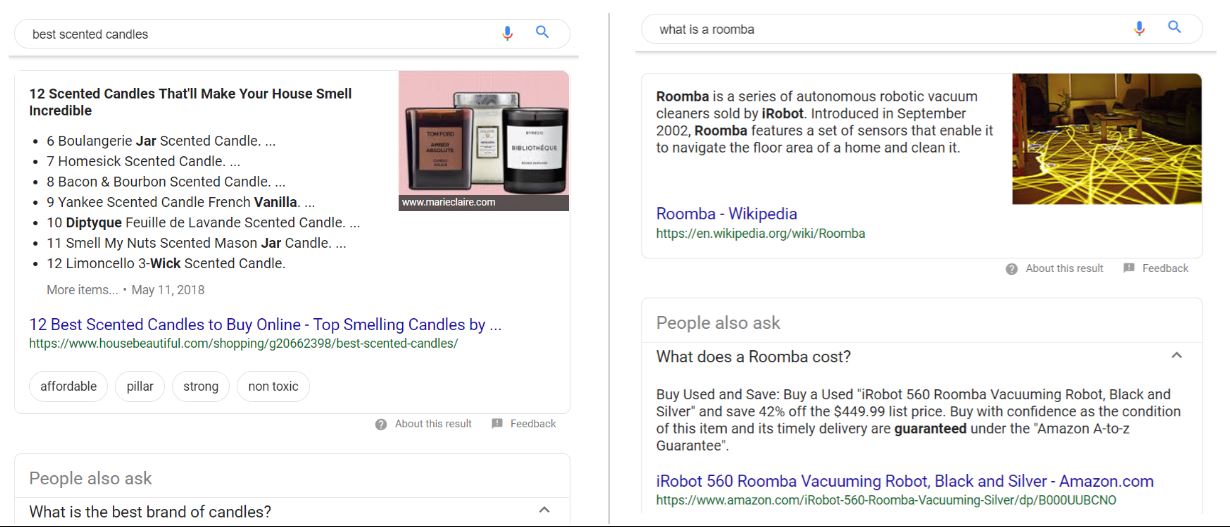The height and width of the screenshot is (527, 1230).
Task: Click the feedback flag icon under Roomba snippet
Action: point(1129,268)
